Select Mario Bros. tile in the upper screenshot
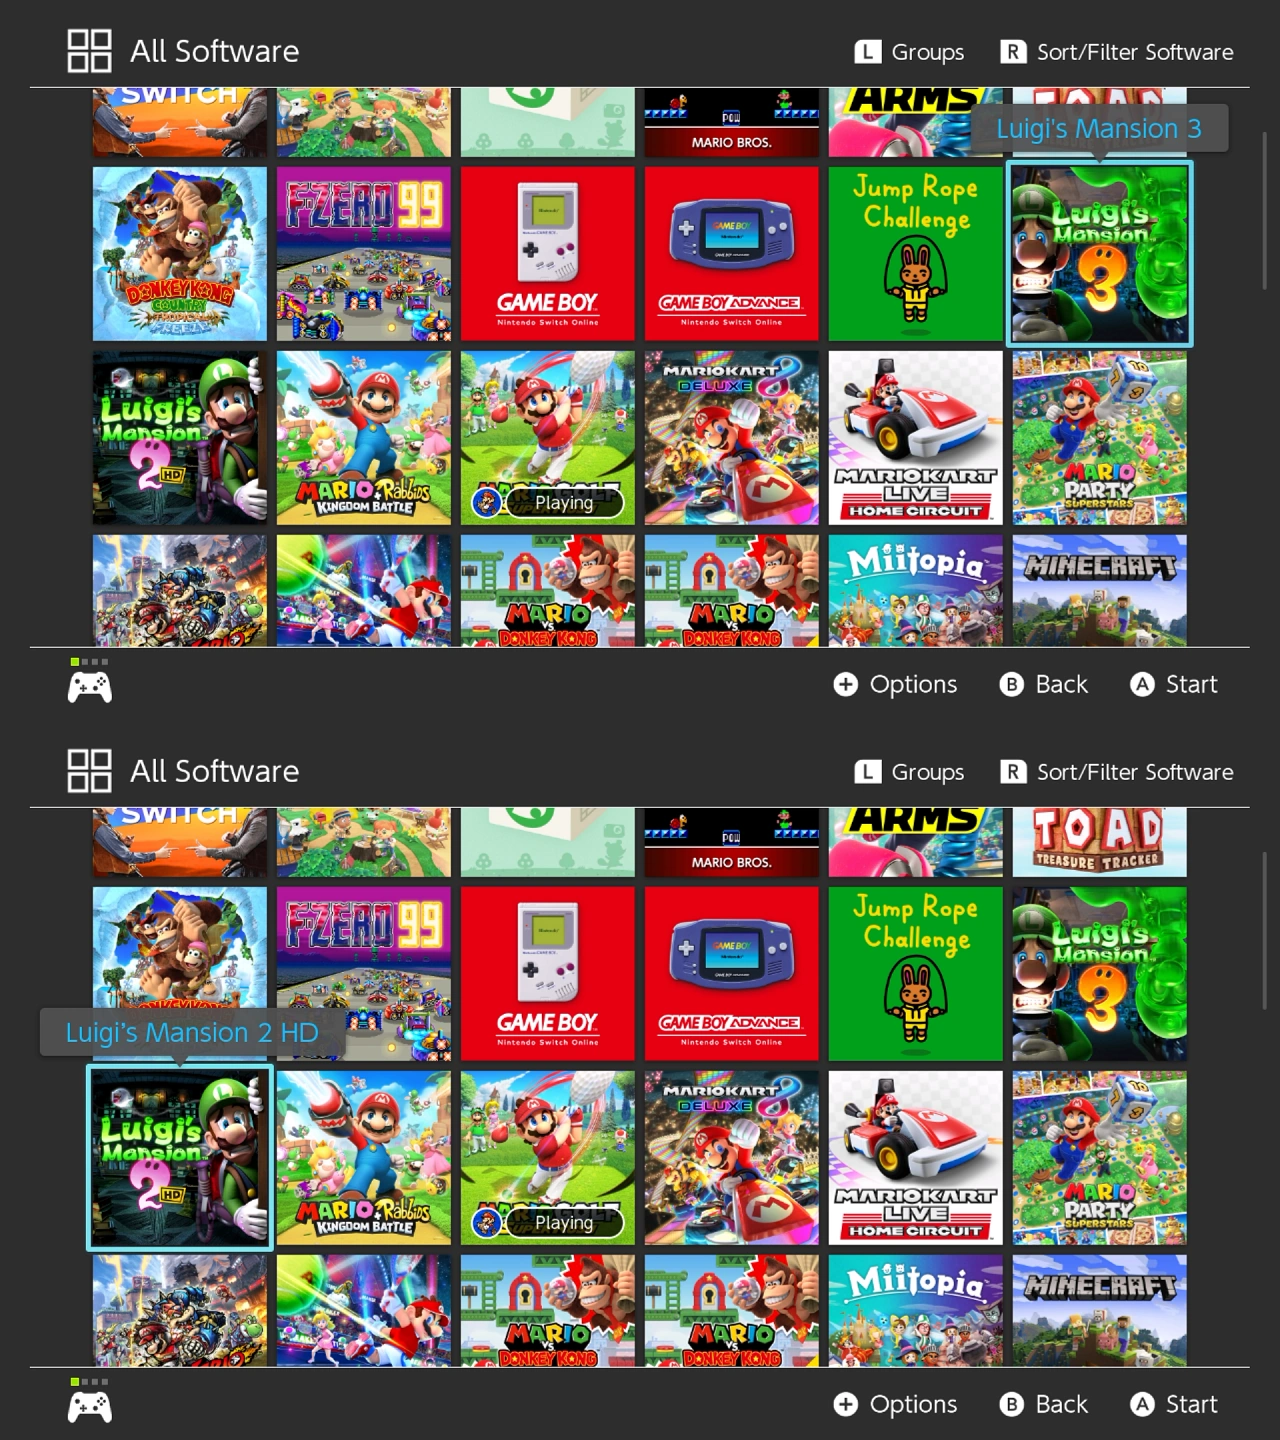Screen dimensions: 1280x1440 pos(732,123)
